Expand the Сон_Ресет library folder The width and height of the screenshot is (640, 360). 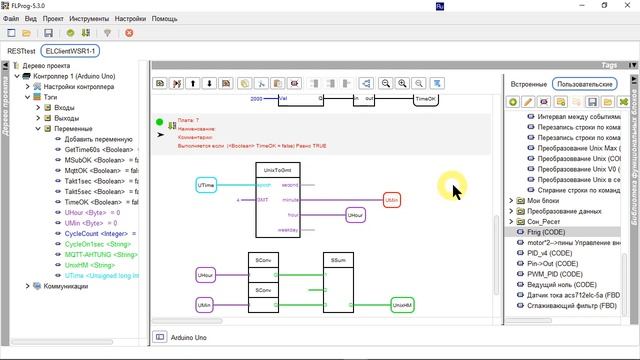click(x=511, y=222)
